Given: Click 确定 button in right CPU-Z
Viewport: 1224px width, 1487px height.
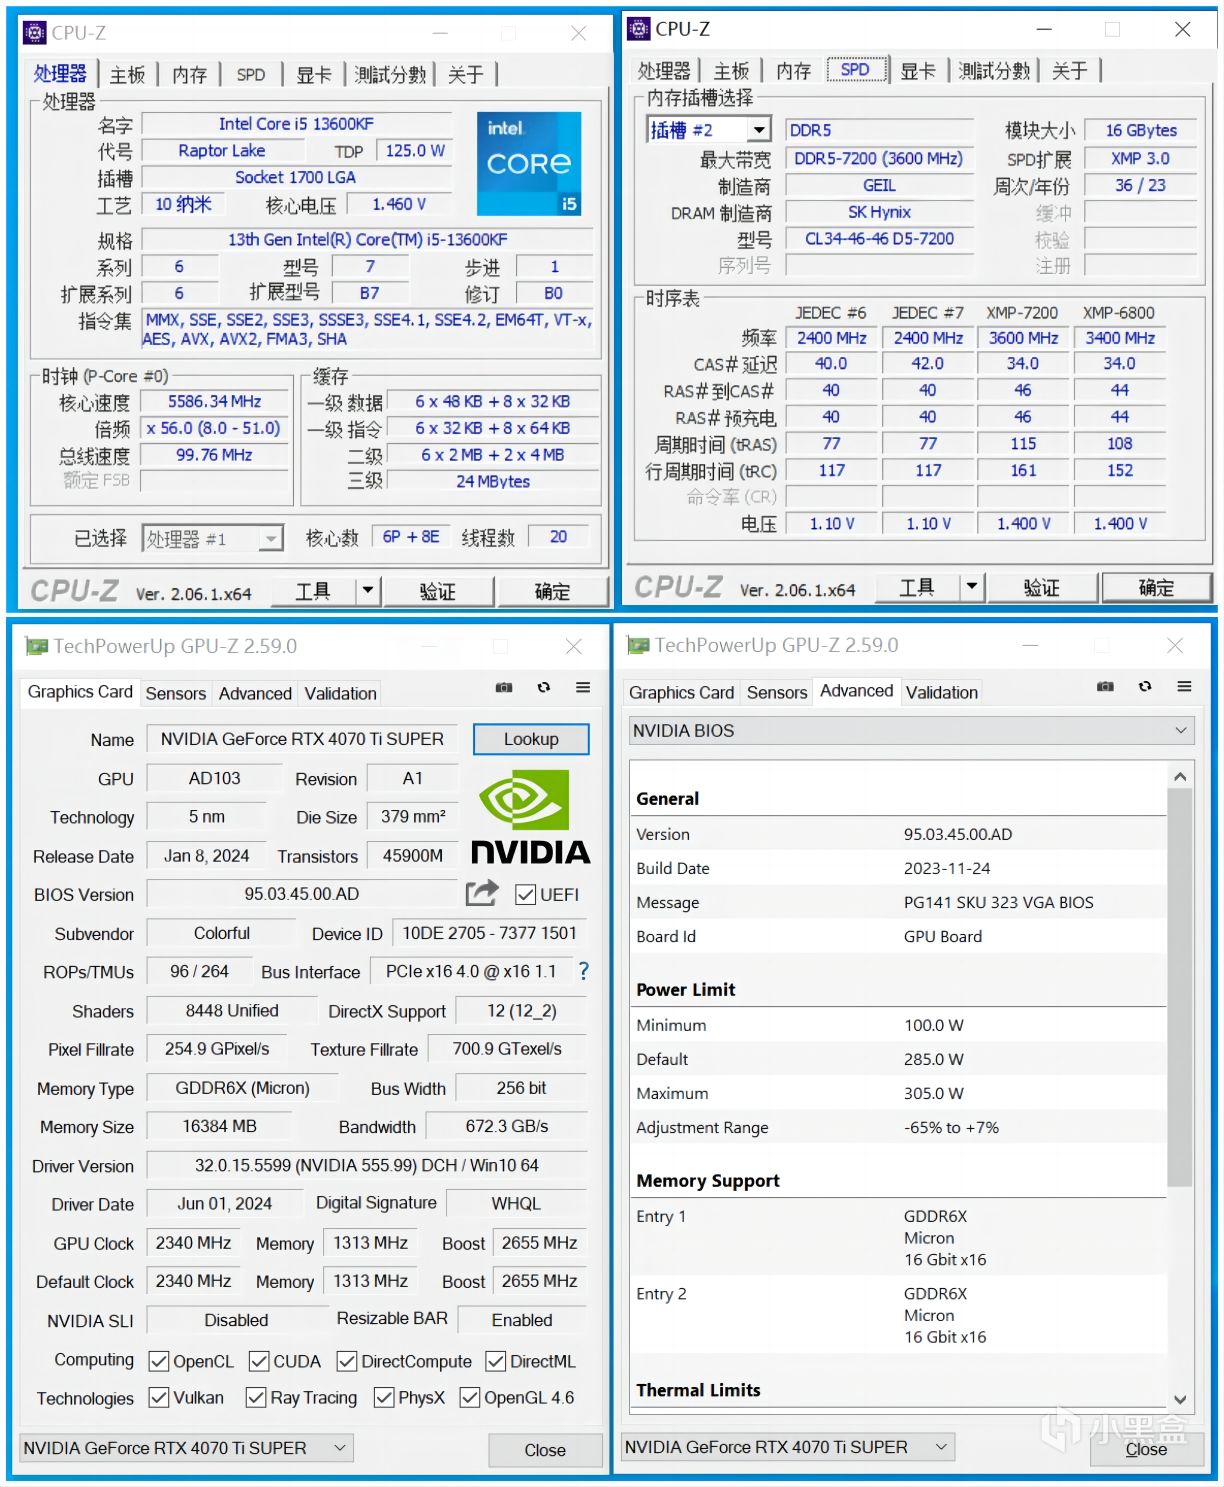Looking at the screenshot, I should (x=1156, y=587).
